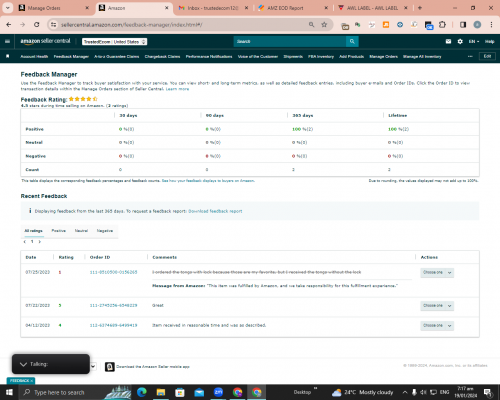
Task: Select the Positive feedback tab
Action: [x=58, y=231]
